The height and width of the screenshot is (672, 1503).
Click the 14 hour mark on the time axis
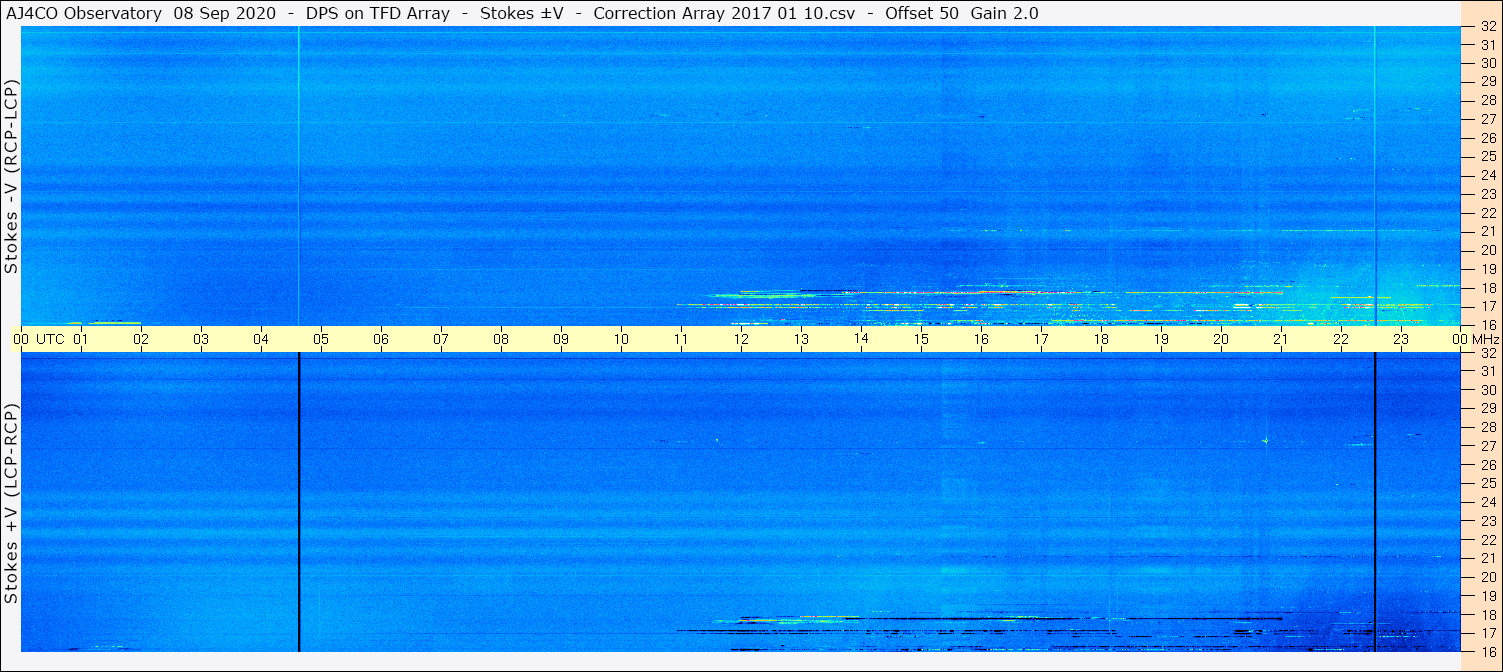tap(861, 339)
